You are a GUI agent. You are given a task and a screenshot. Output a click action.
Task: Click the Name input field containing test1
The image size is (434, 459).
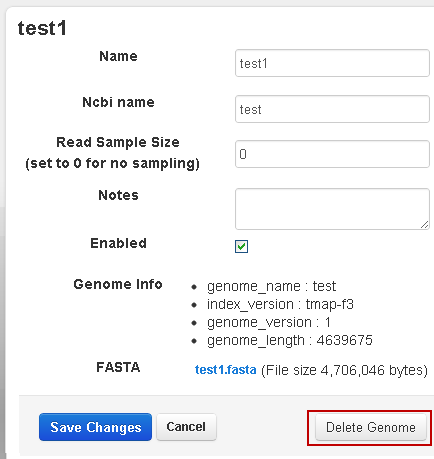pyautogui.click(x=332, y=63)
